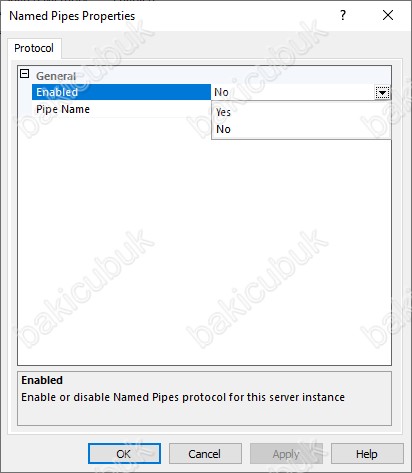Screen dimensions: 412x473
Task: Collapse the General section with minus box
Action: (25, 74)
